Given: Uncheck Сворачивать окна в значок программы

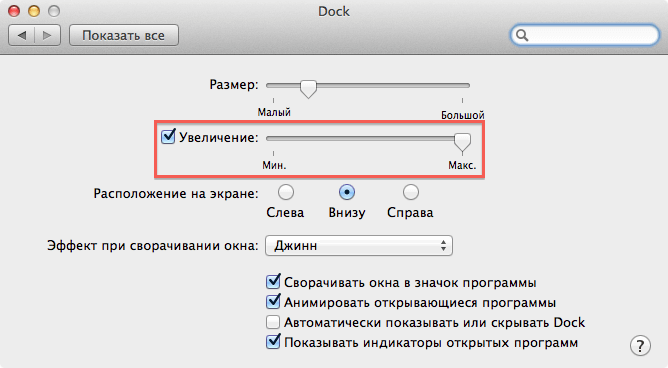Looking at the screenshot, I should (273, 282).
